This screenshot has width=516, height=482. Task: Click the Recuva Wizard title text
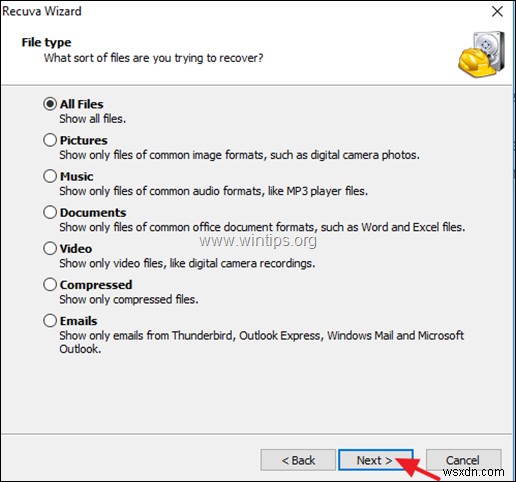coord(42,11)
